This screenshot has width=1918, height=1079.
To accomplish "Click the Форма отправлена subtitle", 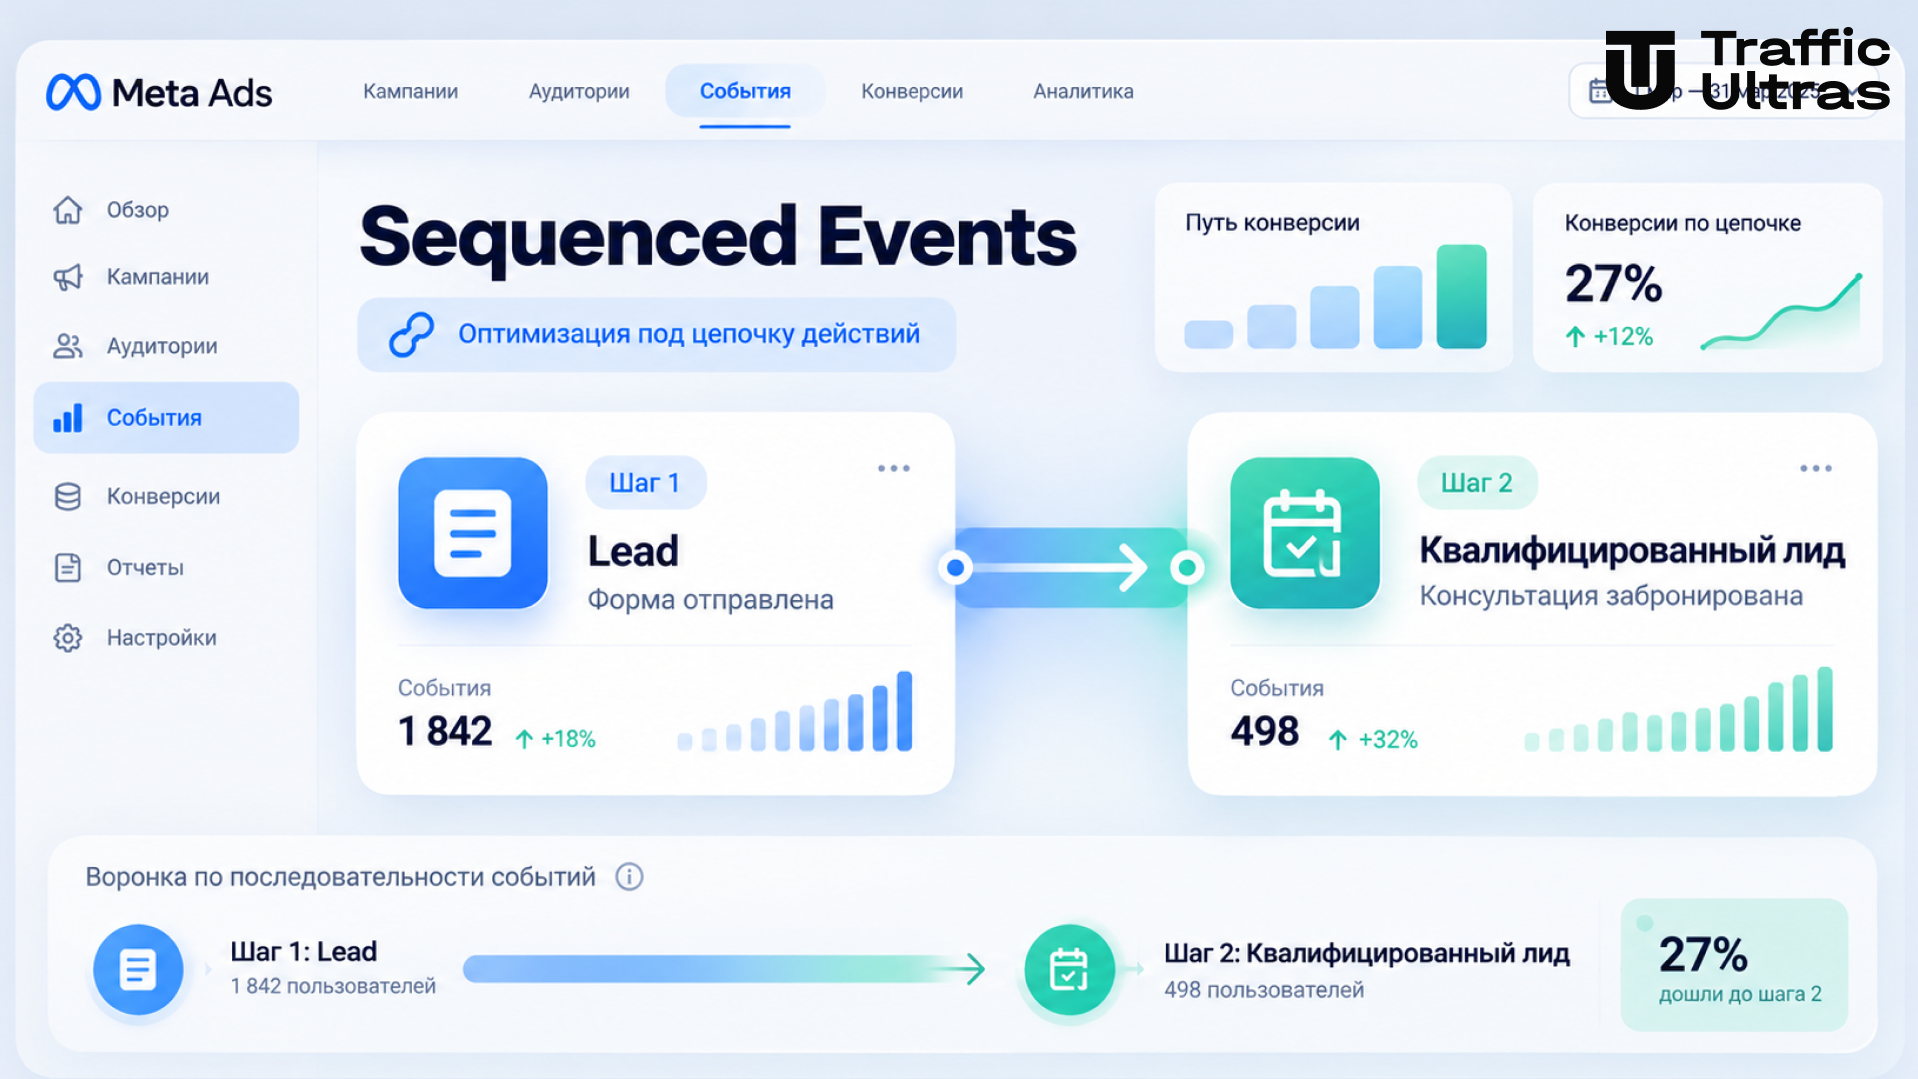I will pos(710,600).
